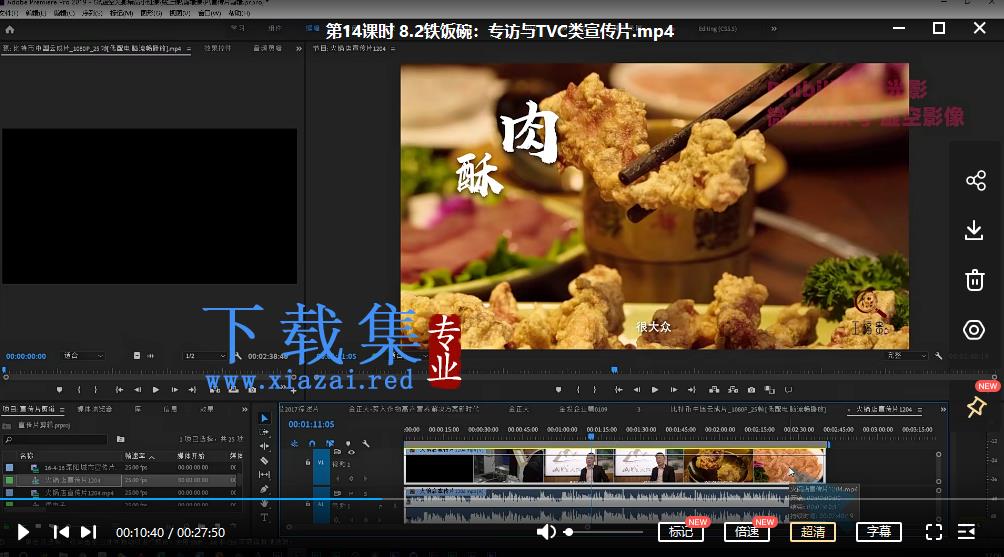Add a marker in Program monitor
The width and height of the screenshot is (1004, 557).
click(558, 389)
